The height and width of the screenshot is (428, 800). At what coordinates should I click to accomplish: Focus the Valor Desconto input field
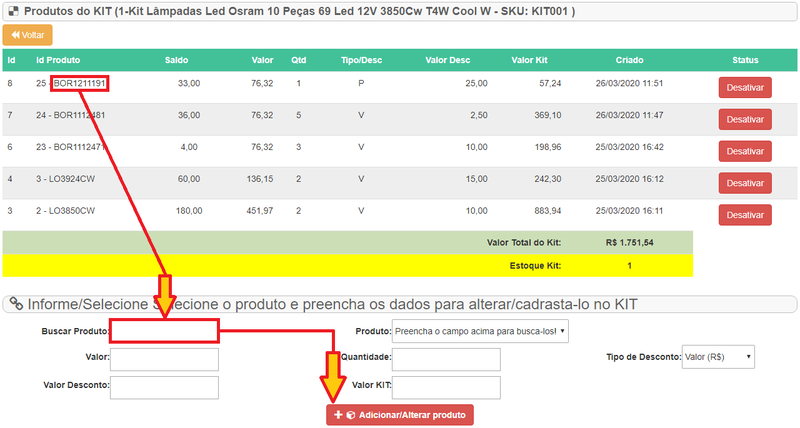click(164, 388)
